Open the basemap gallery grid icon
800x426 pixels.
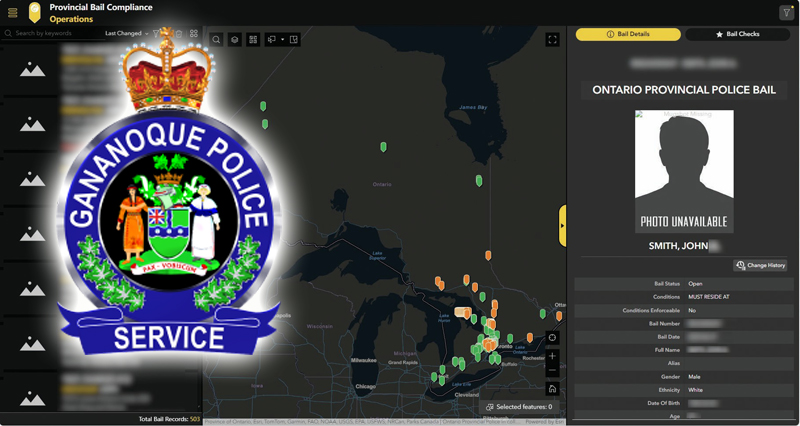(x=253, y=40)
